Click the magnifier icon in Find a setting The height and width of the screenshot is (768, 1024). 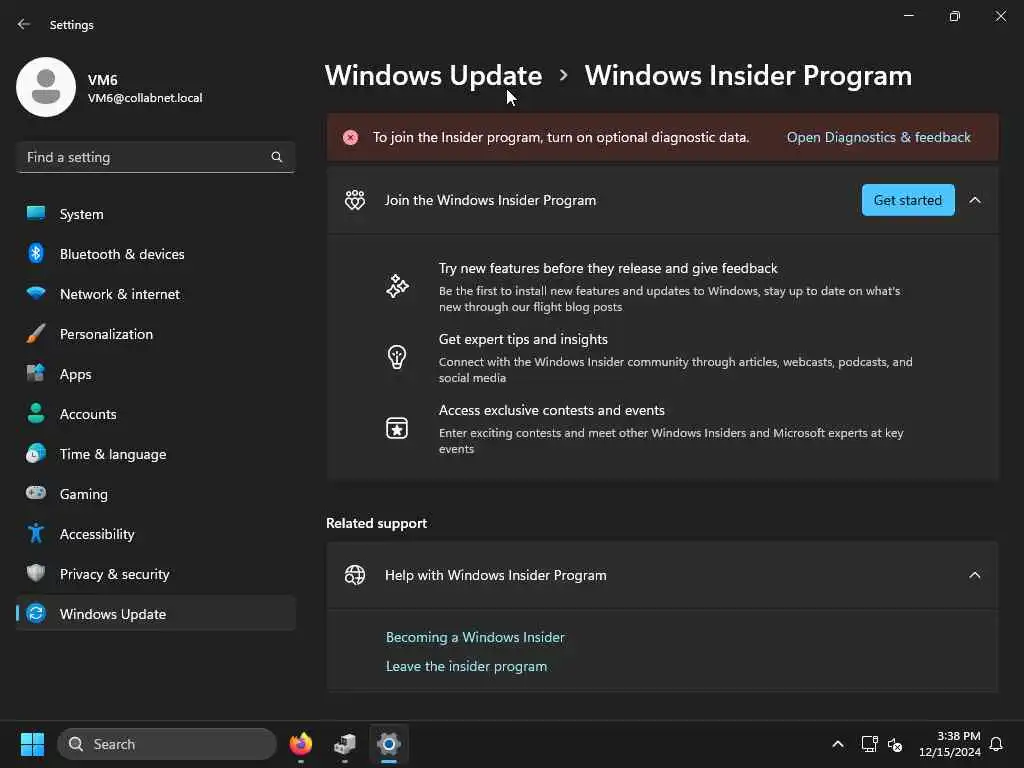pos(277,157)
